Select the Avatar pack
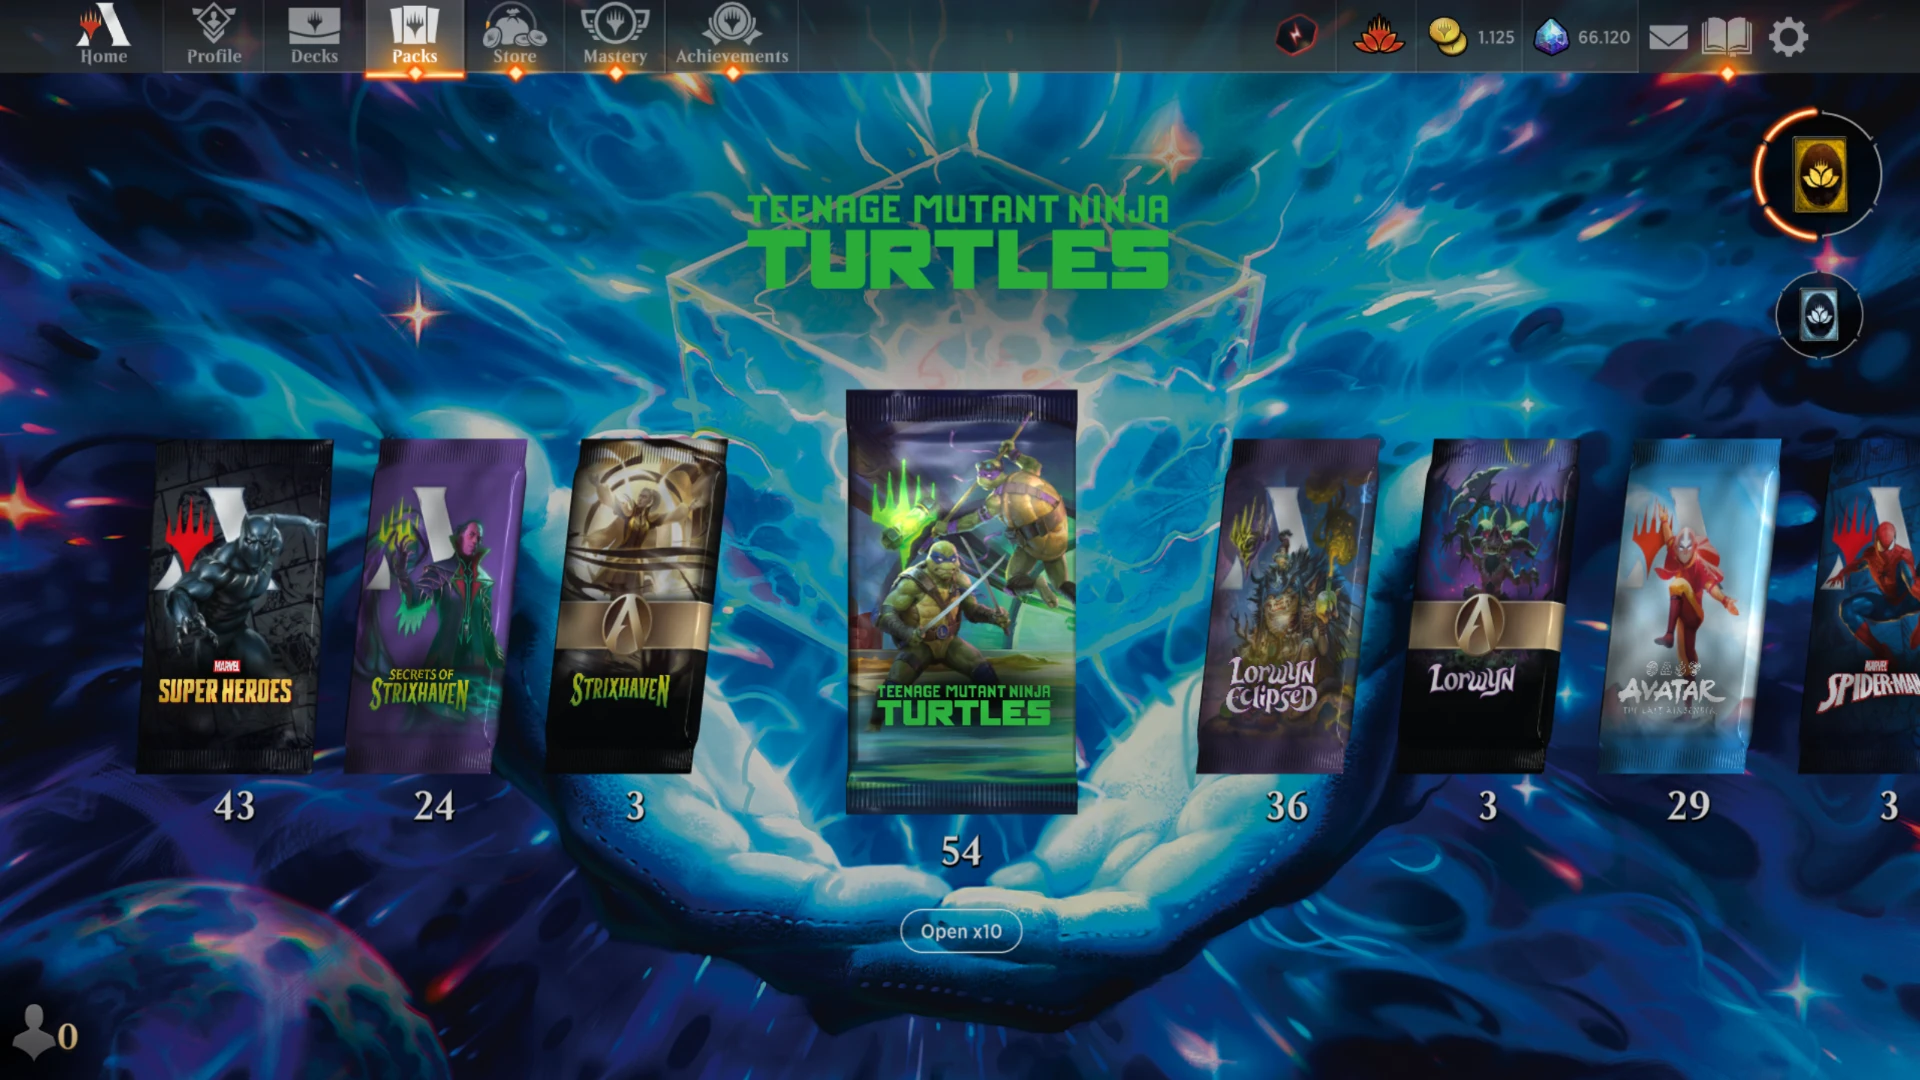This screenshot has width=1920, height=1080. [1690, 606]
